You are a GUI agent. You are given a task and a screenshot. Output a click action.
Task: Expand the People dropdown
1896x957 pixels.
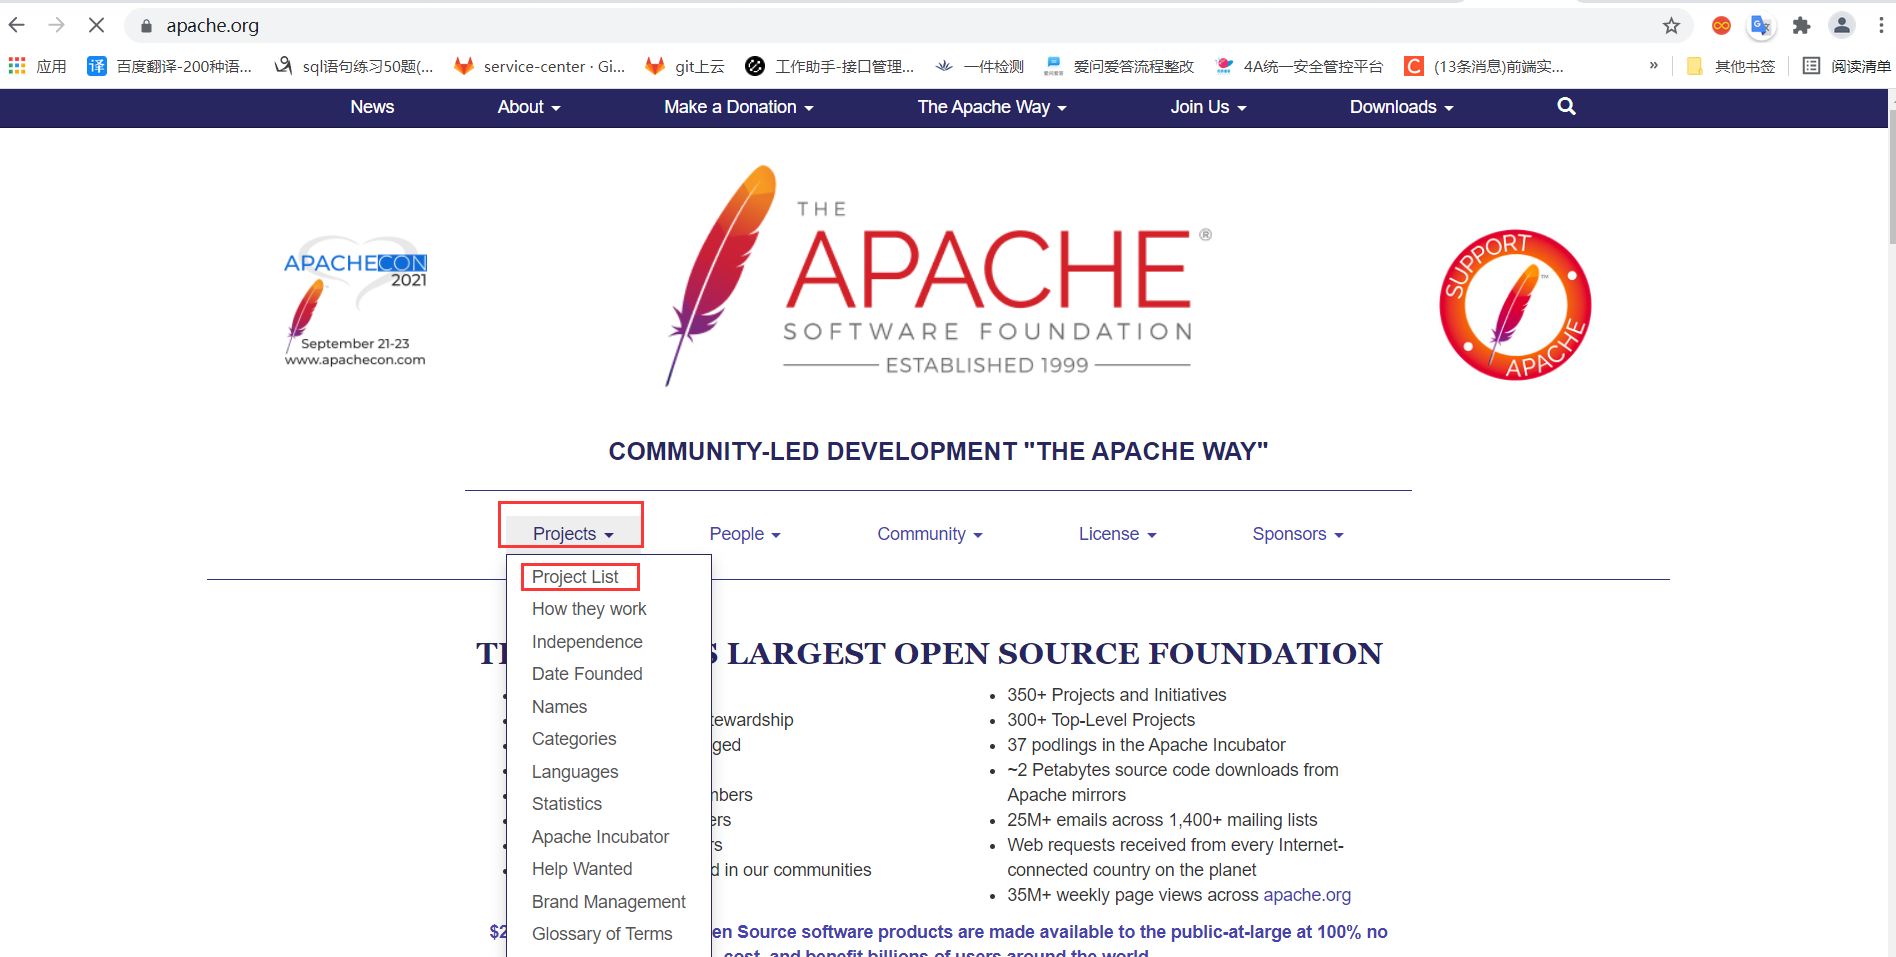click(x=745, y=534)
